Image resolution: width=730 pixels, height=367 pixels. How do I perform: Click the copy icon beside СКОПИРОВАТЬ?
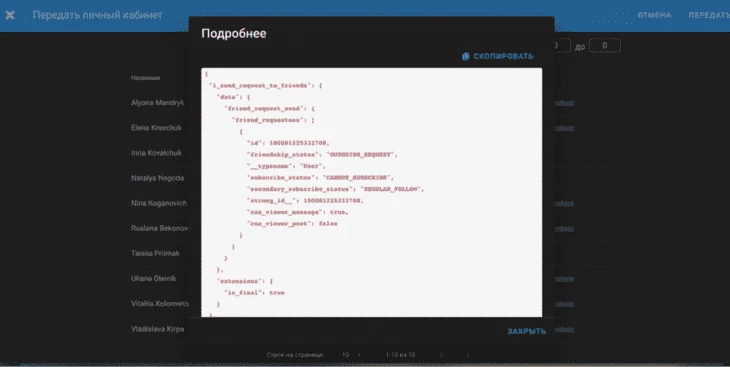point(465,56)
